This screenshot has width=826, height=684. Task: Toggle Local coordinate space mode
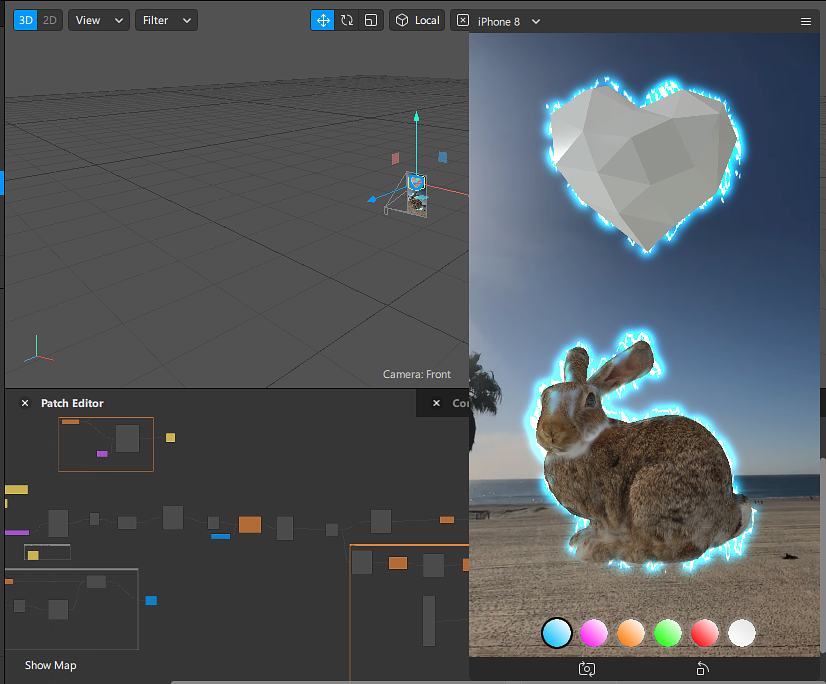(x=417, y=20)
